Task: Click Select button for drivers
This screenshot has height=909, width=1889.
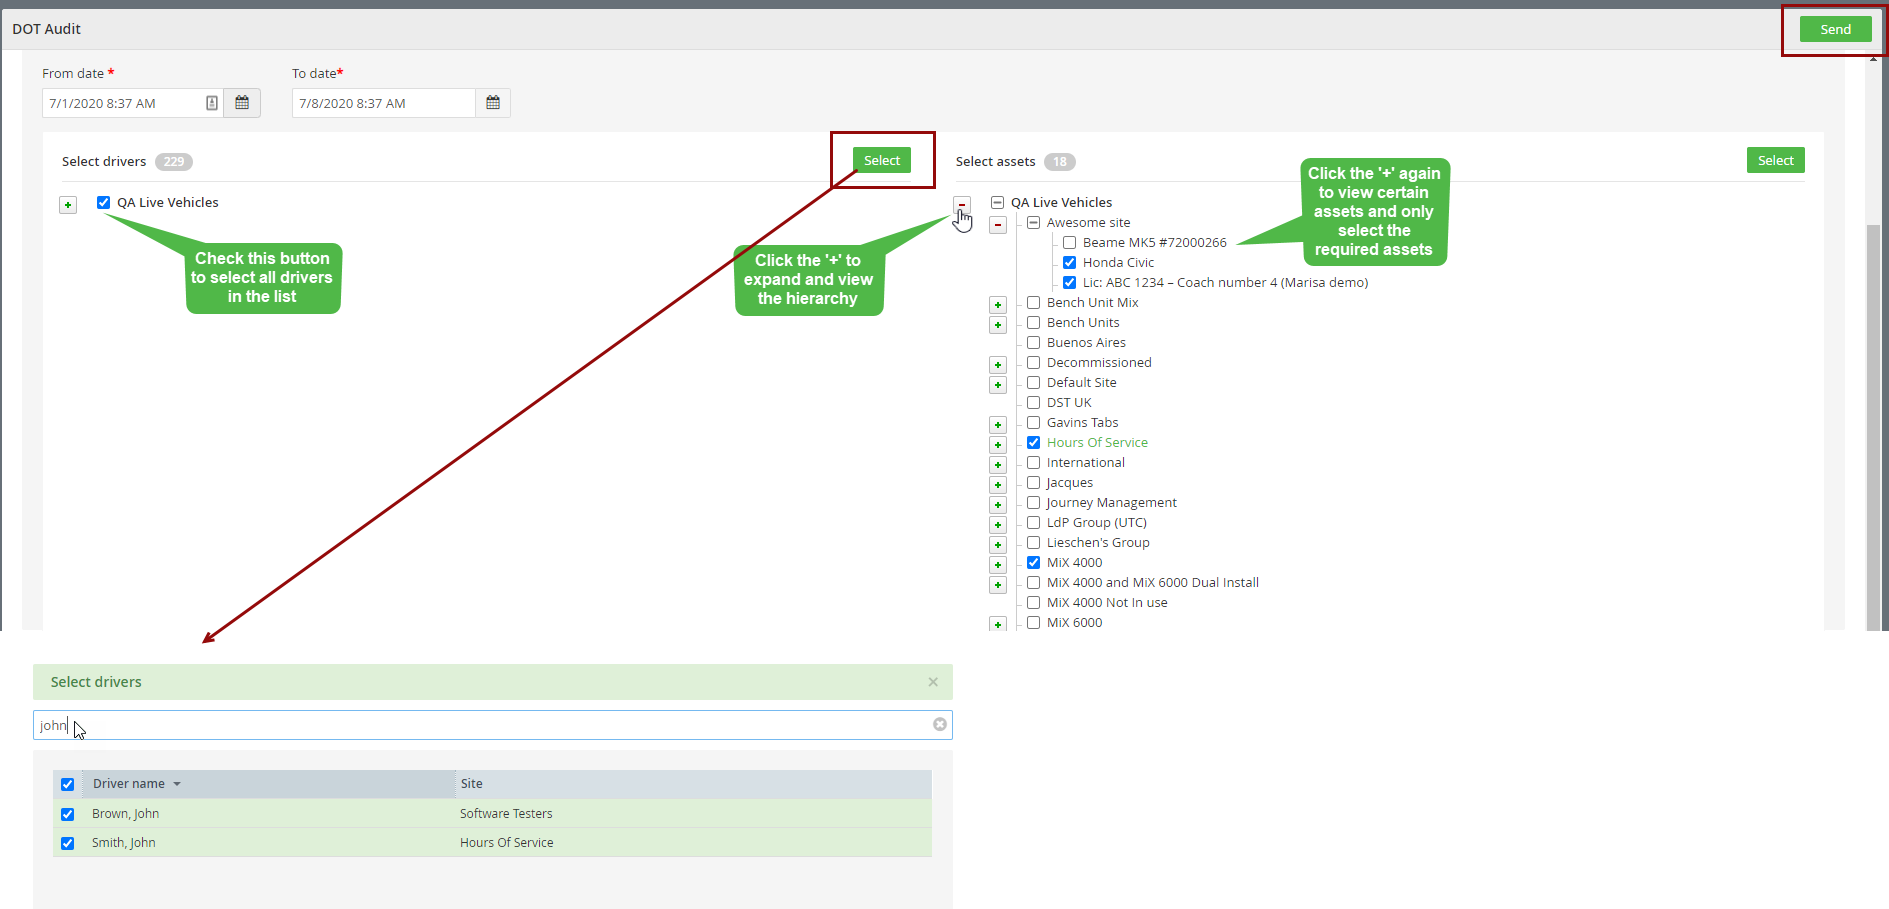Action: point(882,160)
